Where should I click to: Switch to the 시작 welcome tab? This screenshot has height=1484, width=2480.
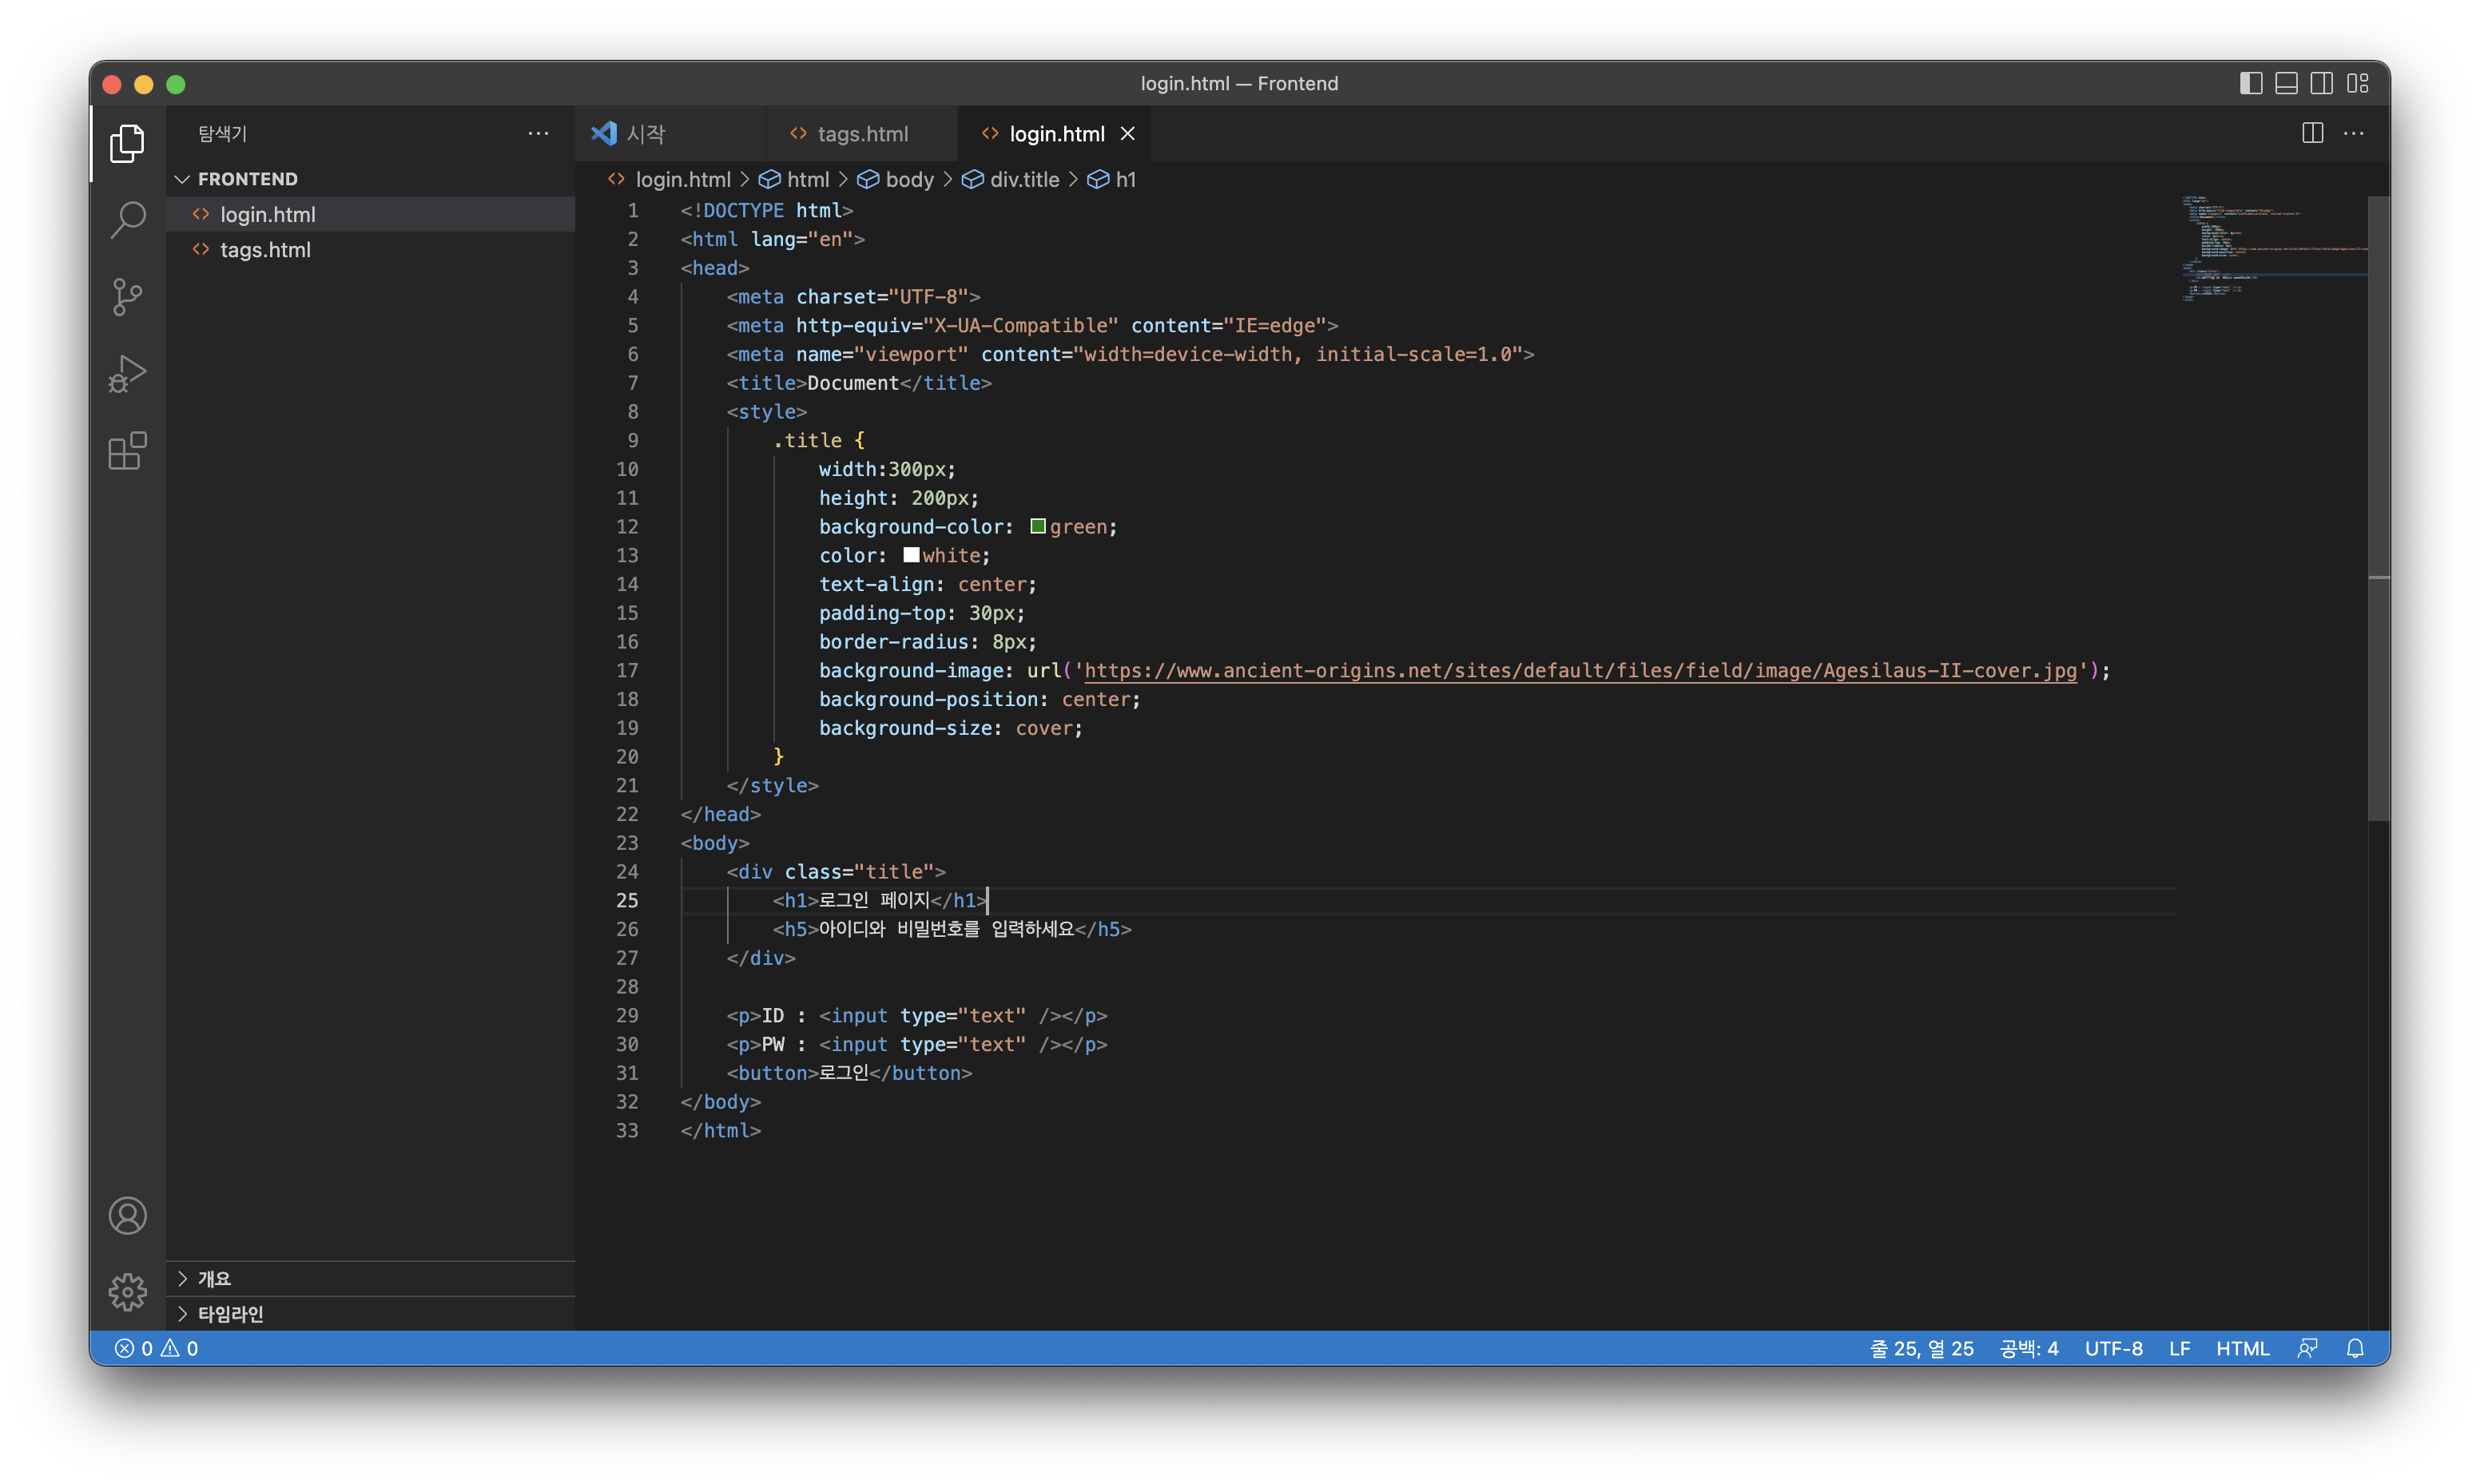coord(645,134)
